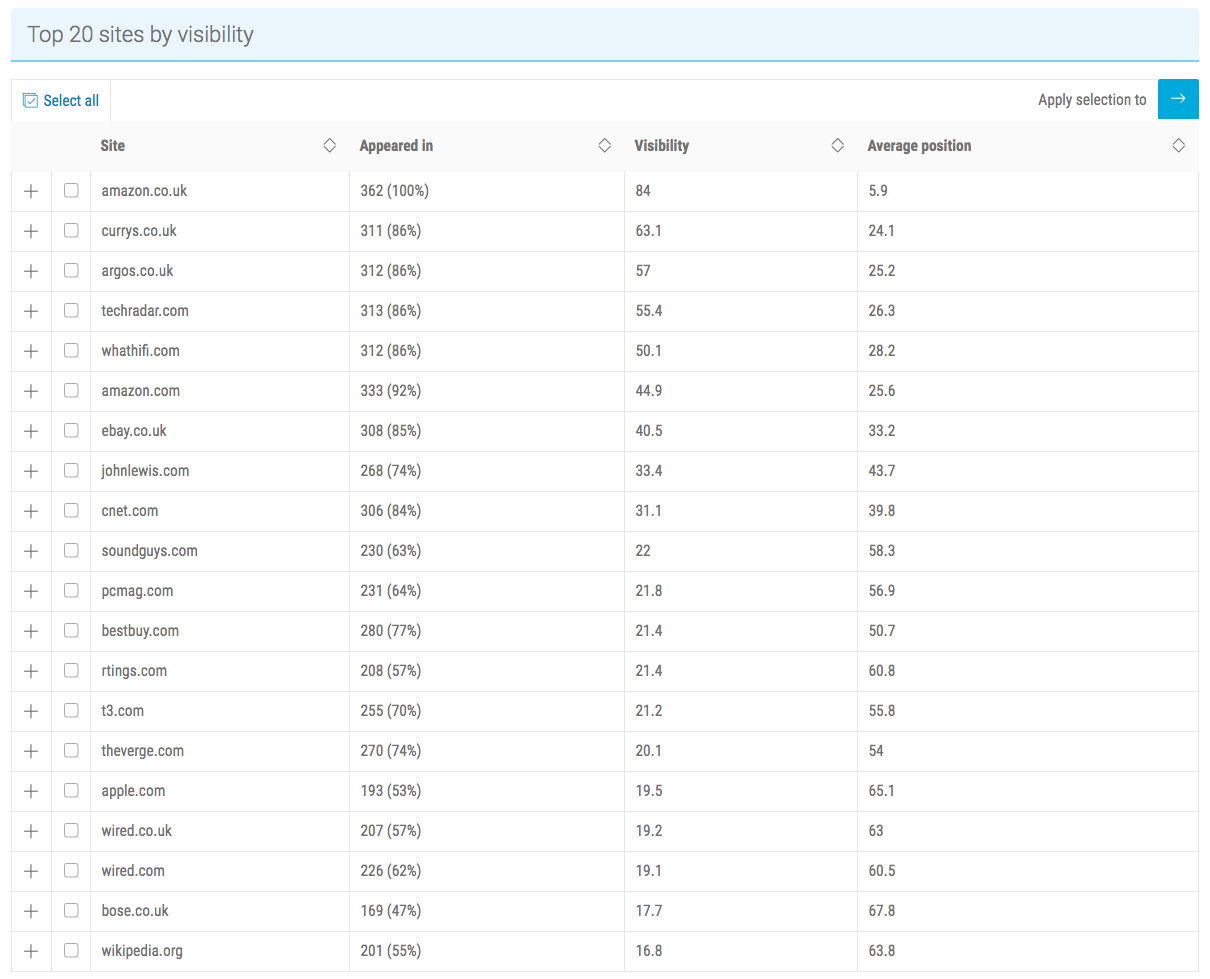The height and width of the screenshot is (979, 1210).
Task: Click Select all
Action: click(x=61, y=100)
